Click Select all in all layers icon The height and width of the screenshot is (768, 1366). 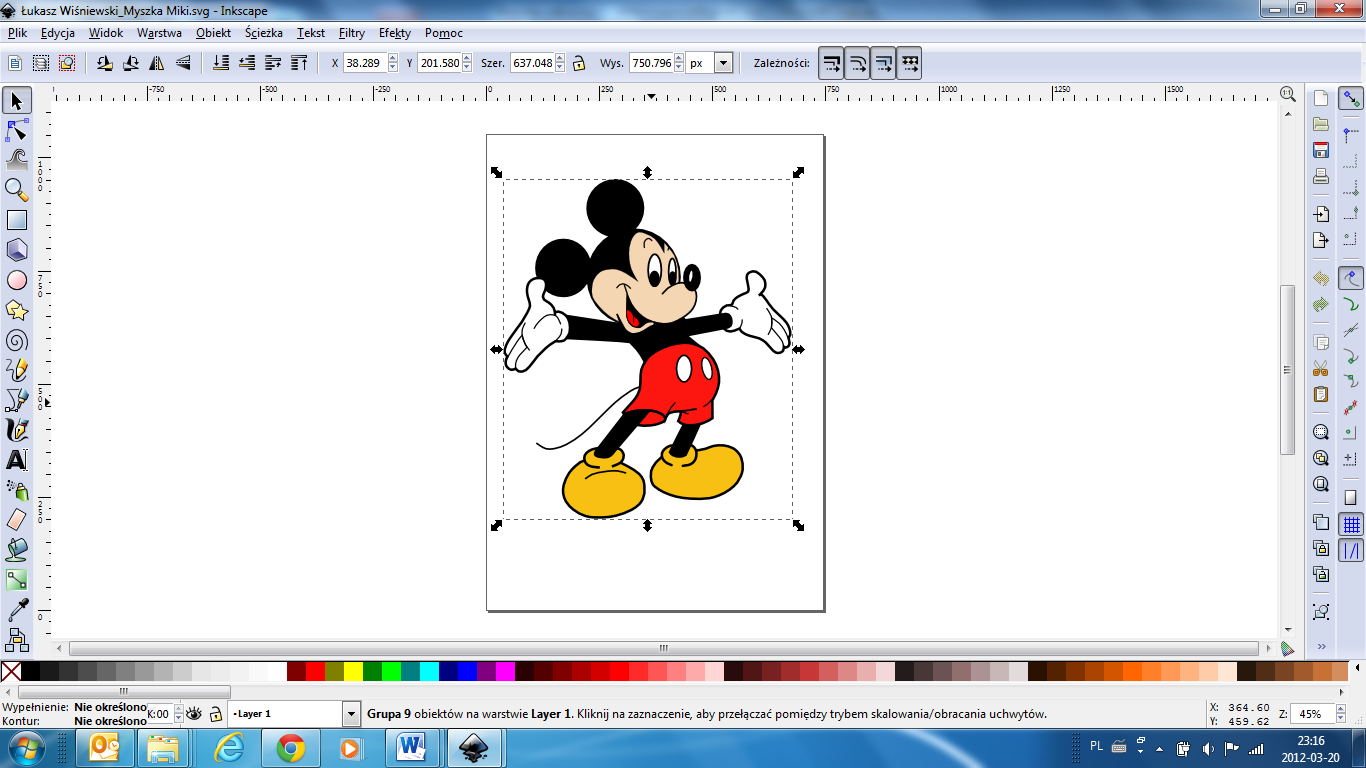pyautogui.click(x=41, y=63)
